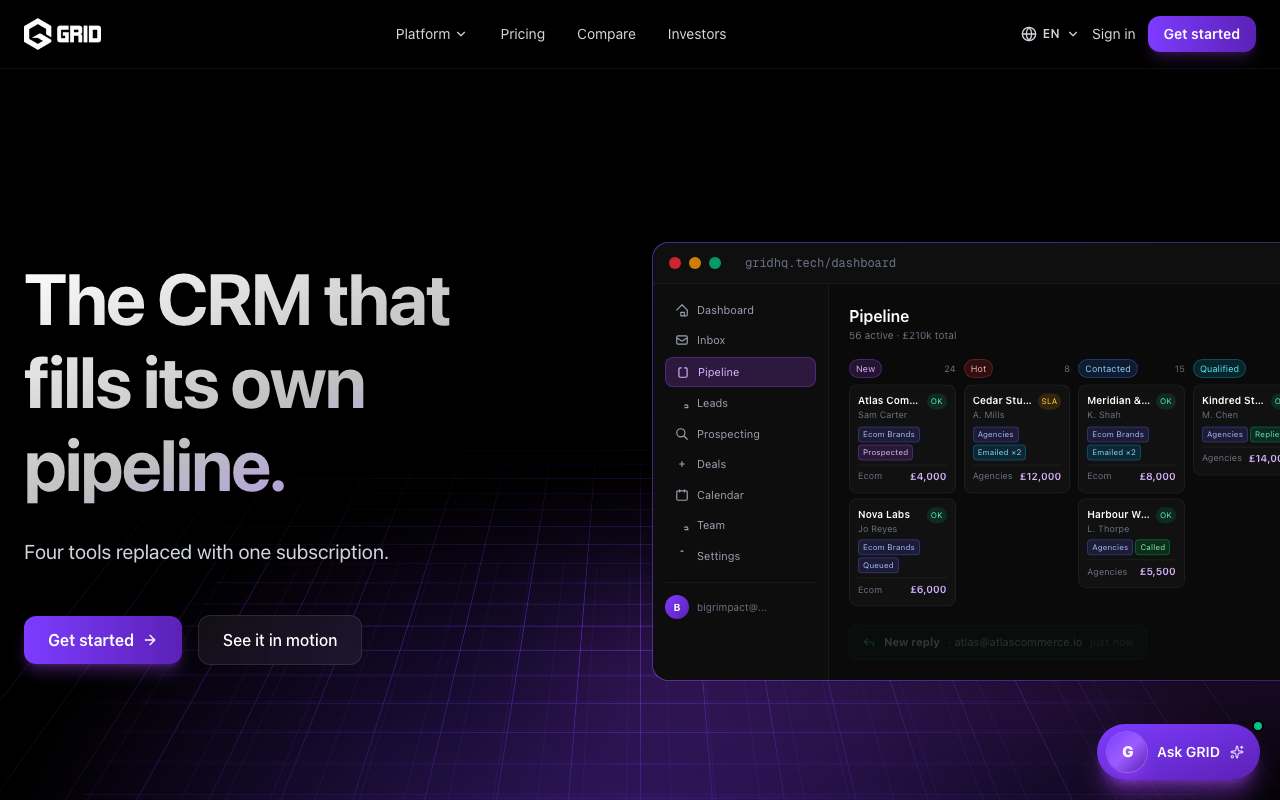Click the OK badge on Harbour card
Screen dimensions: 1280x800
coord(1166,515)
